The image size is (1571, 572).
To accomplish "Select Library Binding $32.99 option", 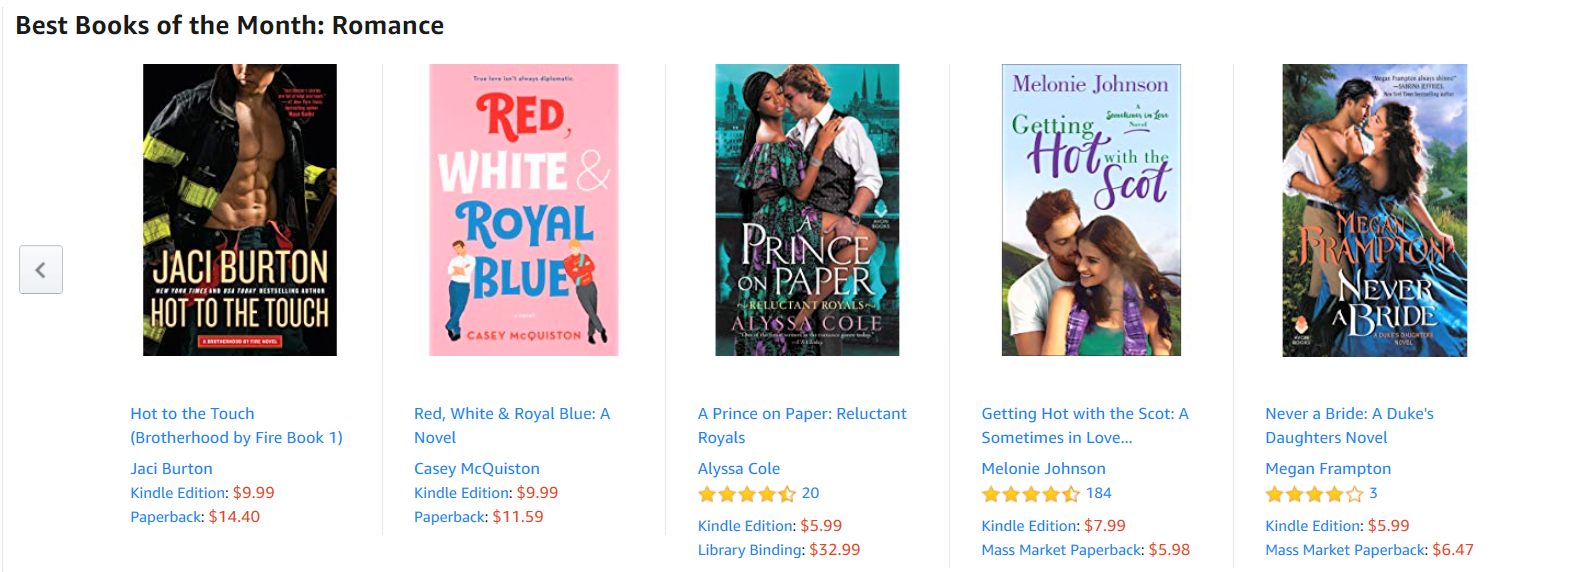I will [779, 550].
